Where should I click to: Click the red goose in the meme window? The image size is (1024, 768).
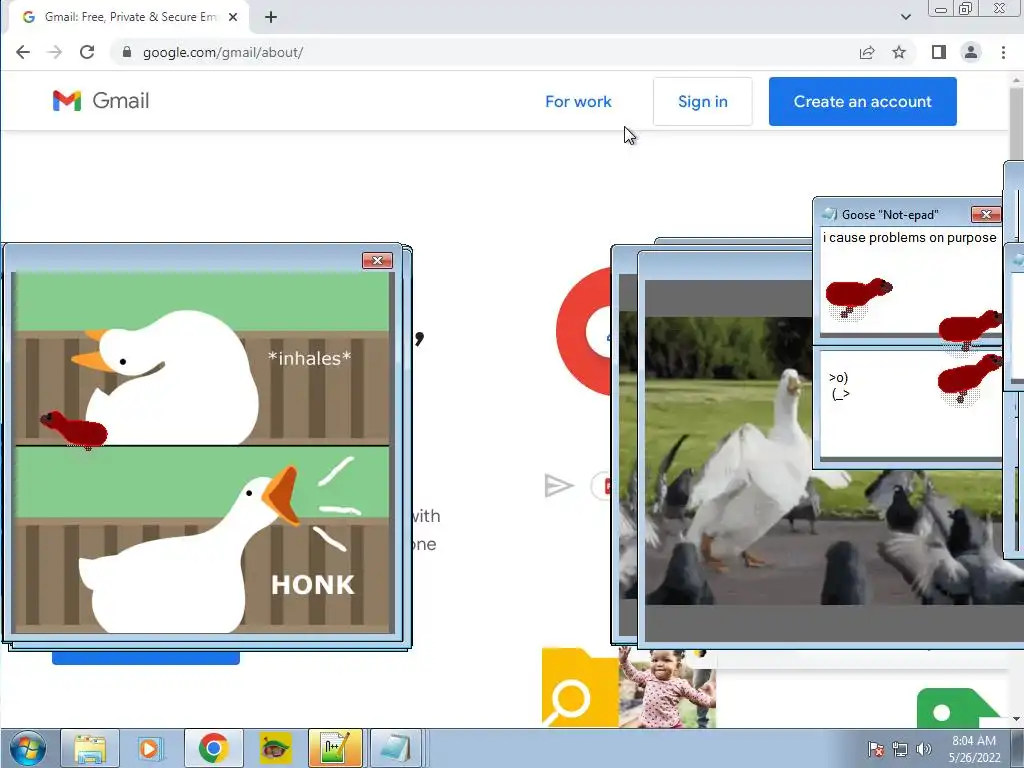(x=74, y=430)
